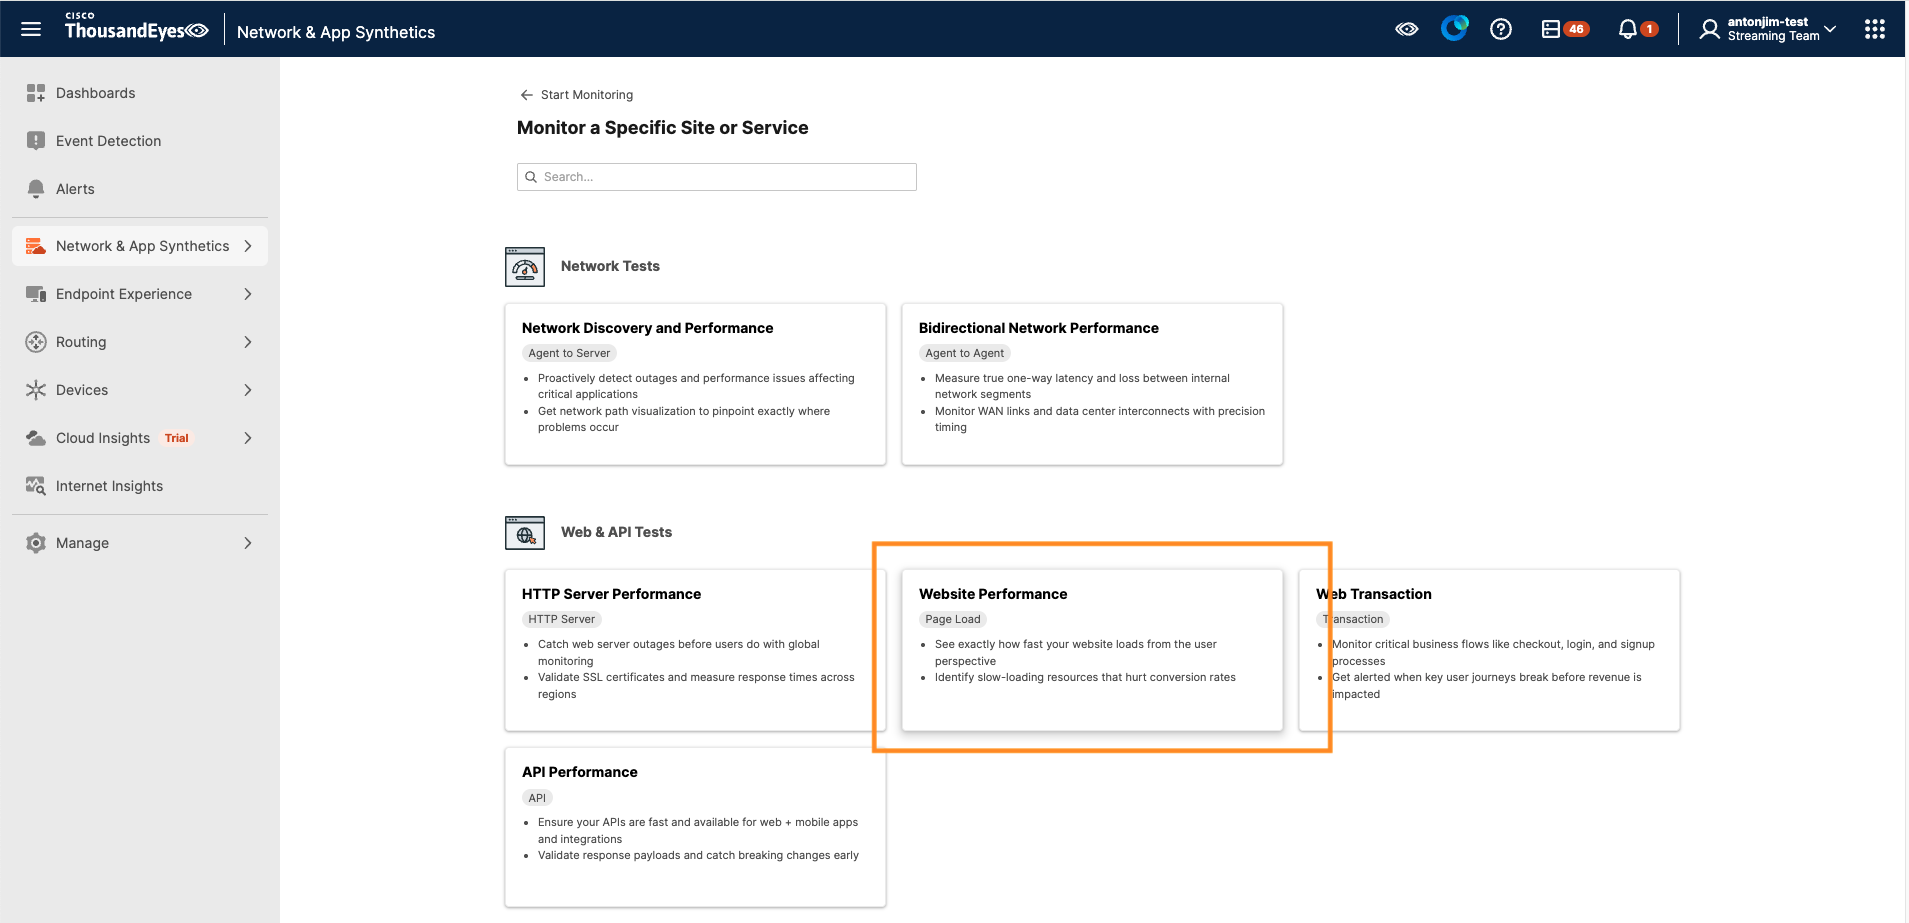Open the blue AI assistant icon
This screenshot has height=923, width=1909.
coord(1454,28)
